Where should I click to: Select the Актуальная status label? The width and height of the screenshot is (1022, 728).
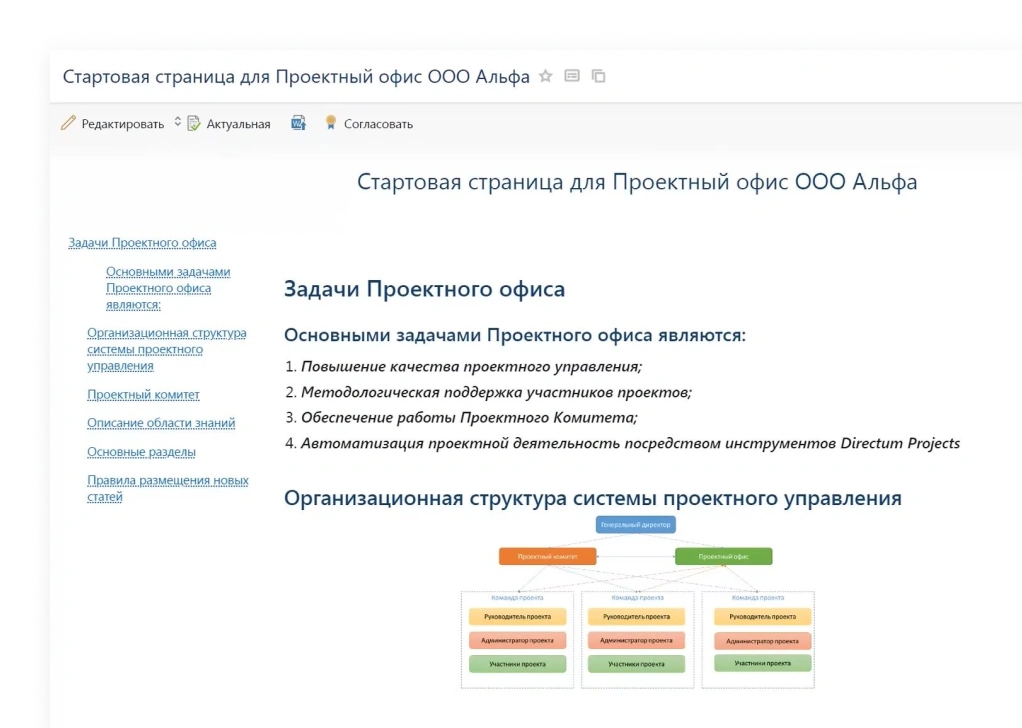[x=238, y=124]
